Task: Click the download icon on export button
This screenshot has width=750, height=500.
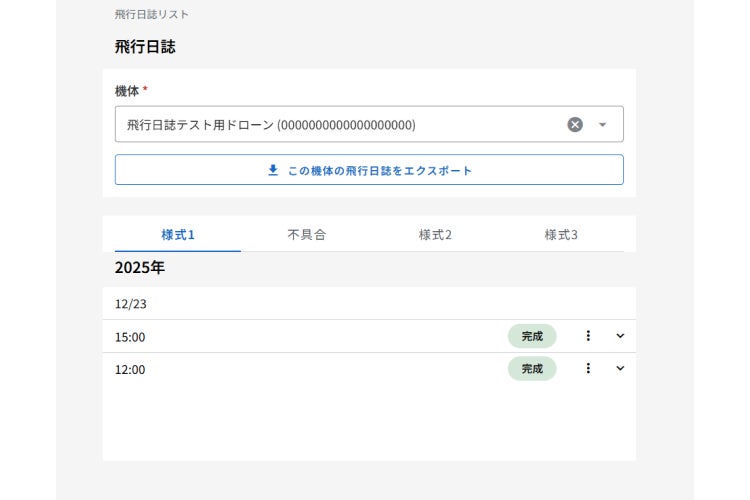Action: pyautogui.click(x=273, y=170)
